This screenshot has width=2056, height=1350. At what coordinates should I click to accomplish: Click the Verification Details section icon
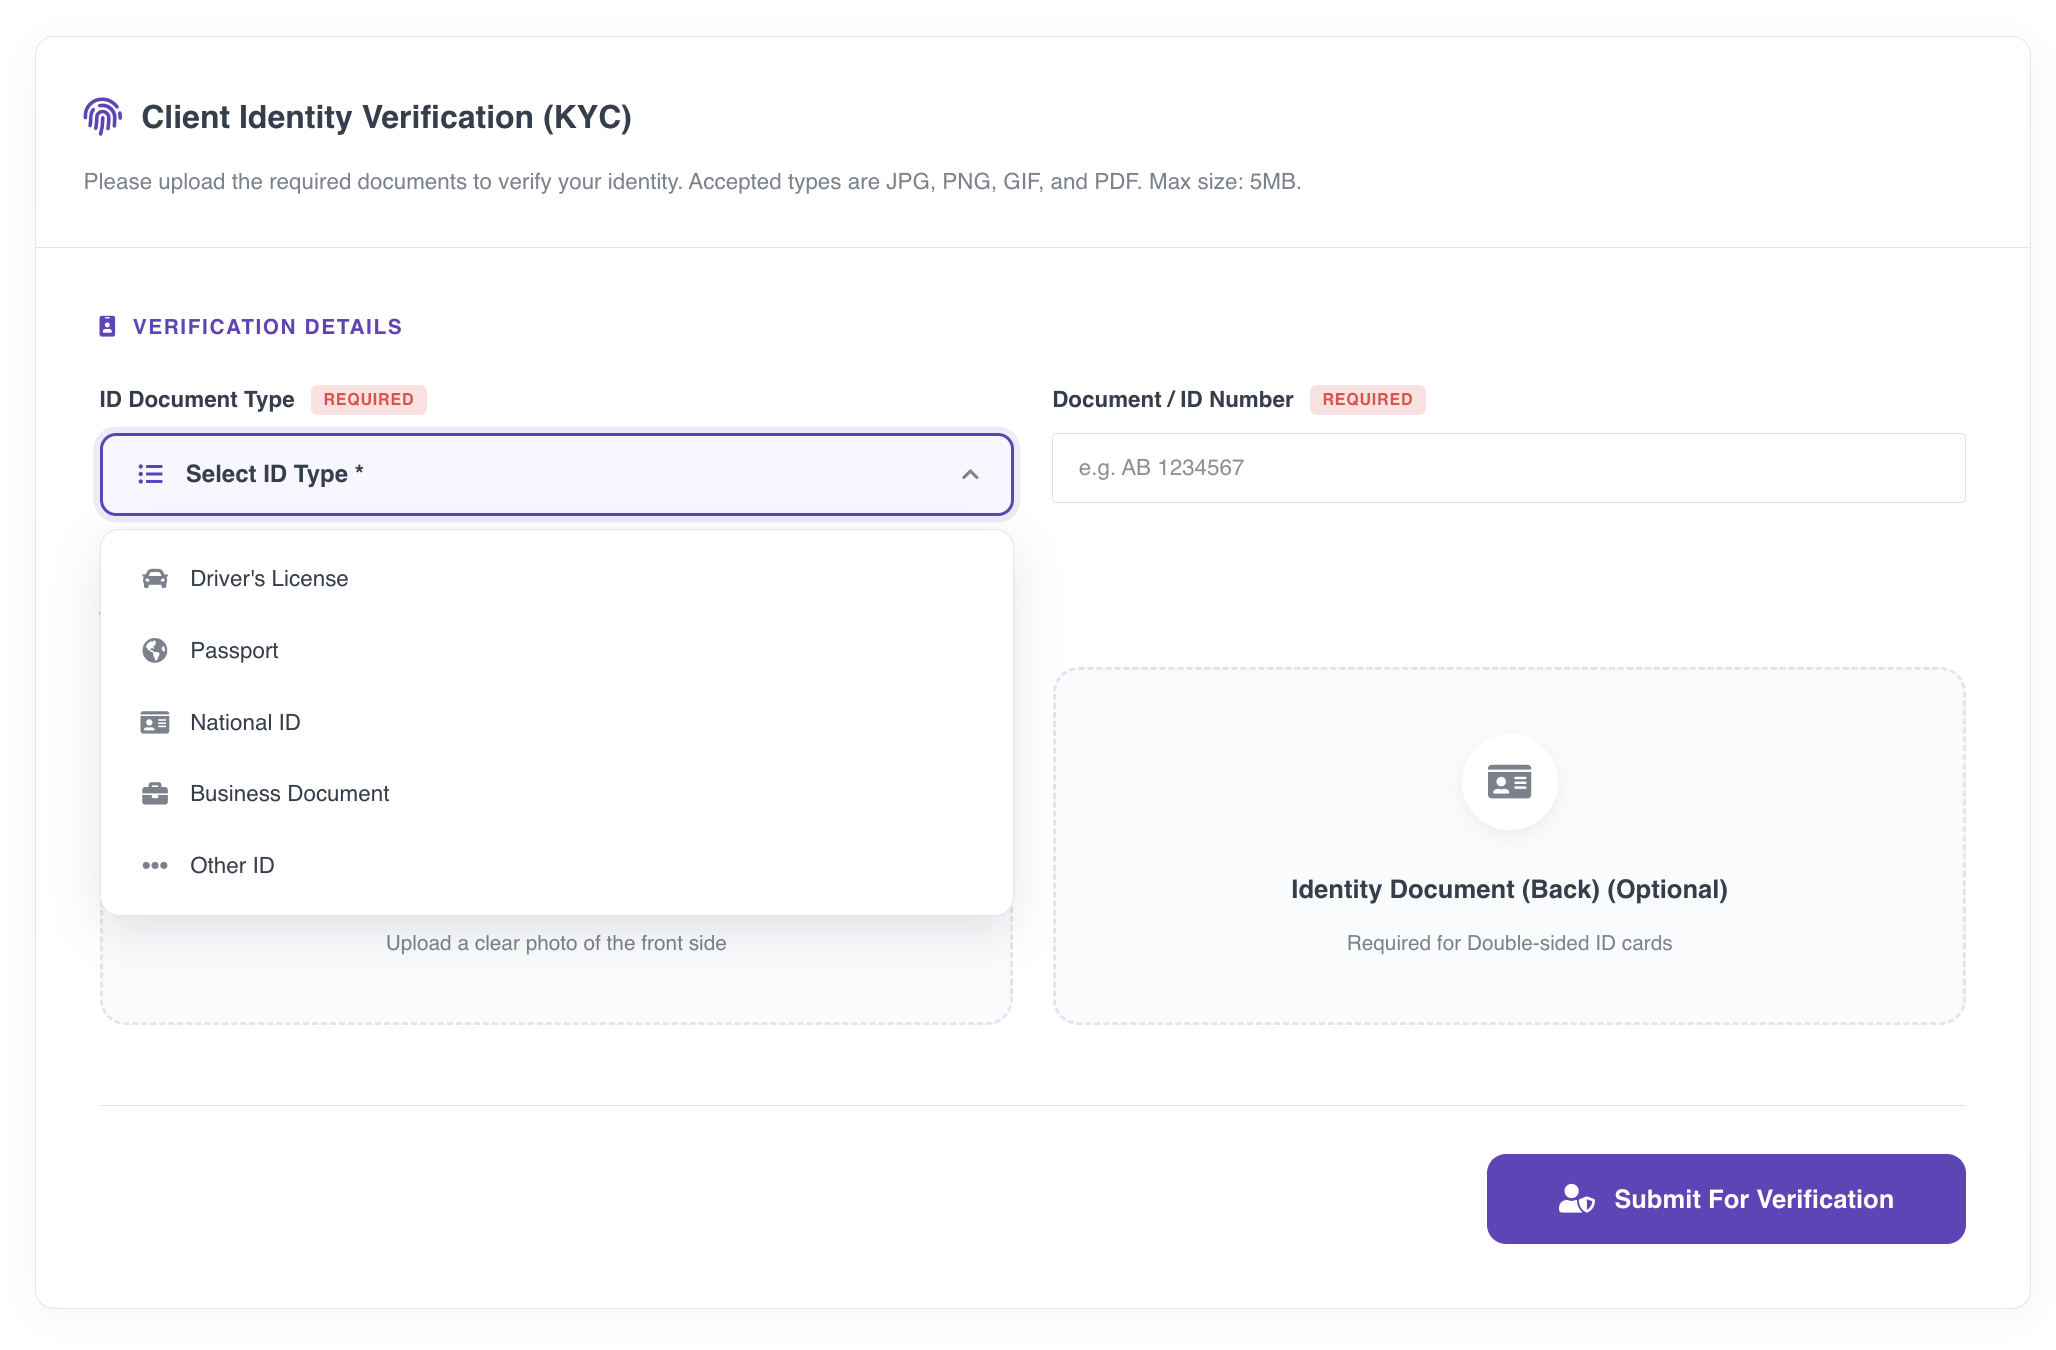click(x=108, y=326)
